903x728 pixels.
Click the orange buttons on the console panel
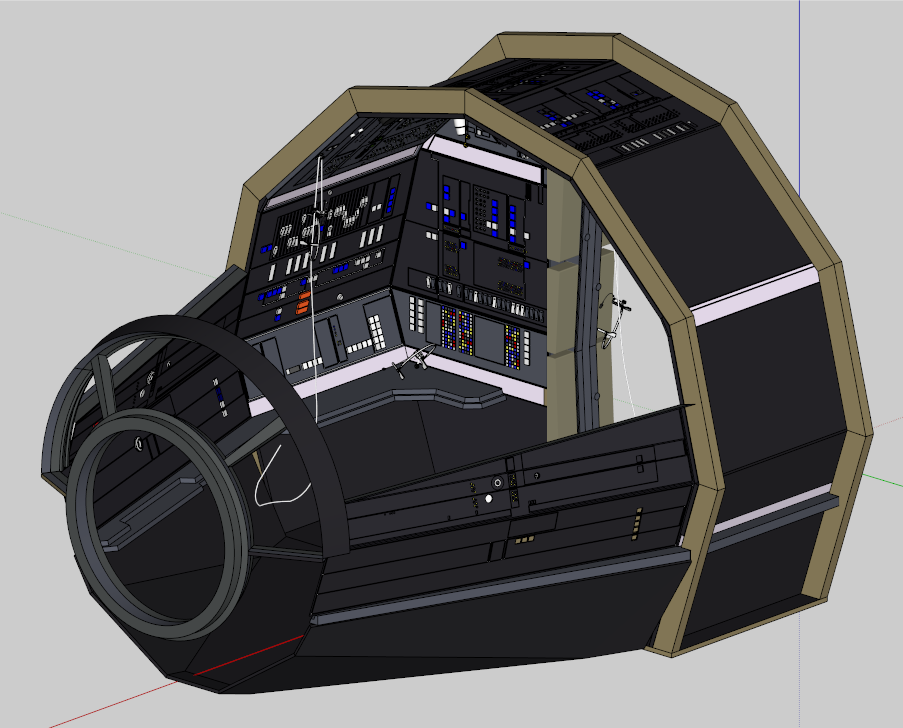302,303
